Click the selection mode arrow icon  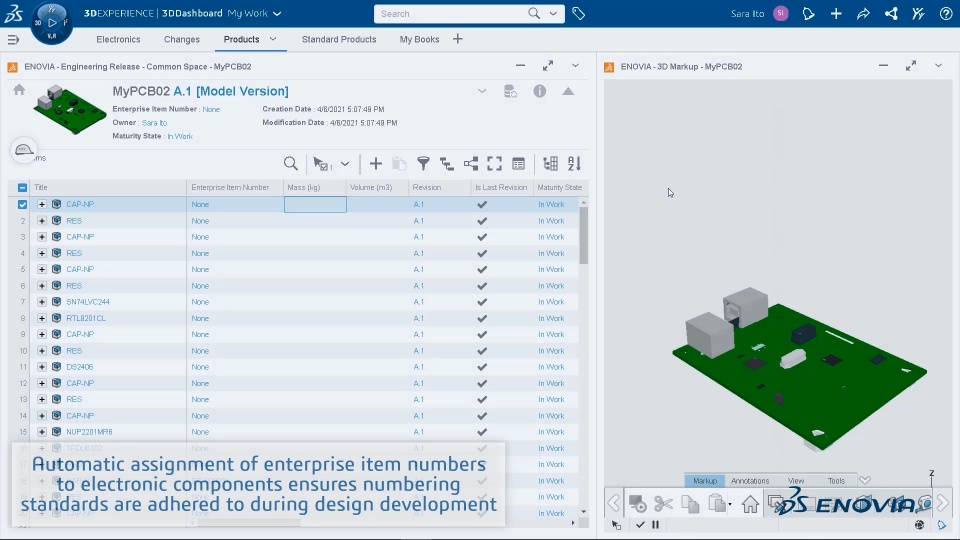(322, 163)
